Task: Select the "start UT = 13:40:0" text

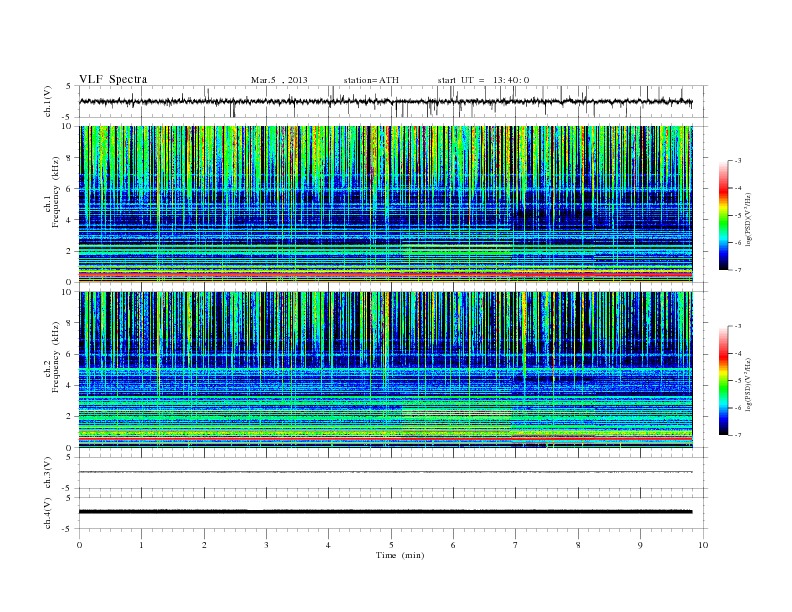Action: (x=483, y=80)
